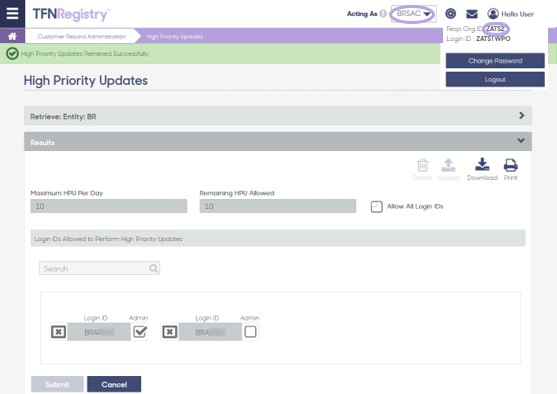Check Admin for the second BRA login
Screen dimensions: 557x394
click(250, 332)
